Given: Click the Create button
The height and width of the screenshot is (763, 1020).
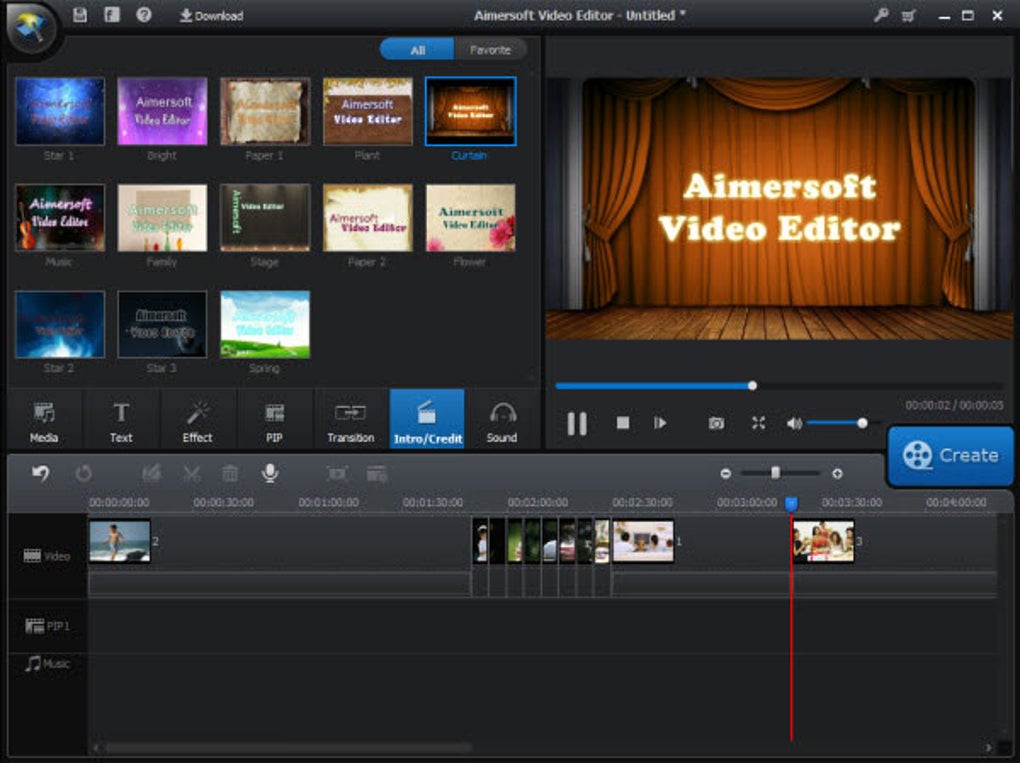Looking at the screenshot, I should point(950,455).
